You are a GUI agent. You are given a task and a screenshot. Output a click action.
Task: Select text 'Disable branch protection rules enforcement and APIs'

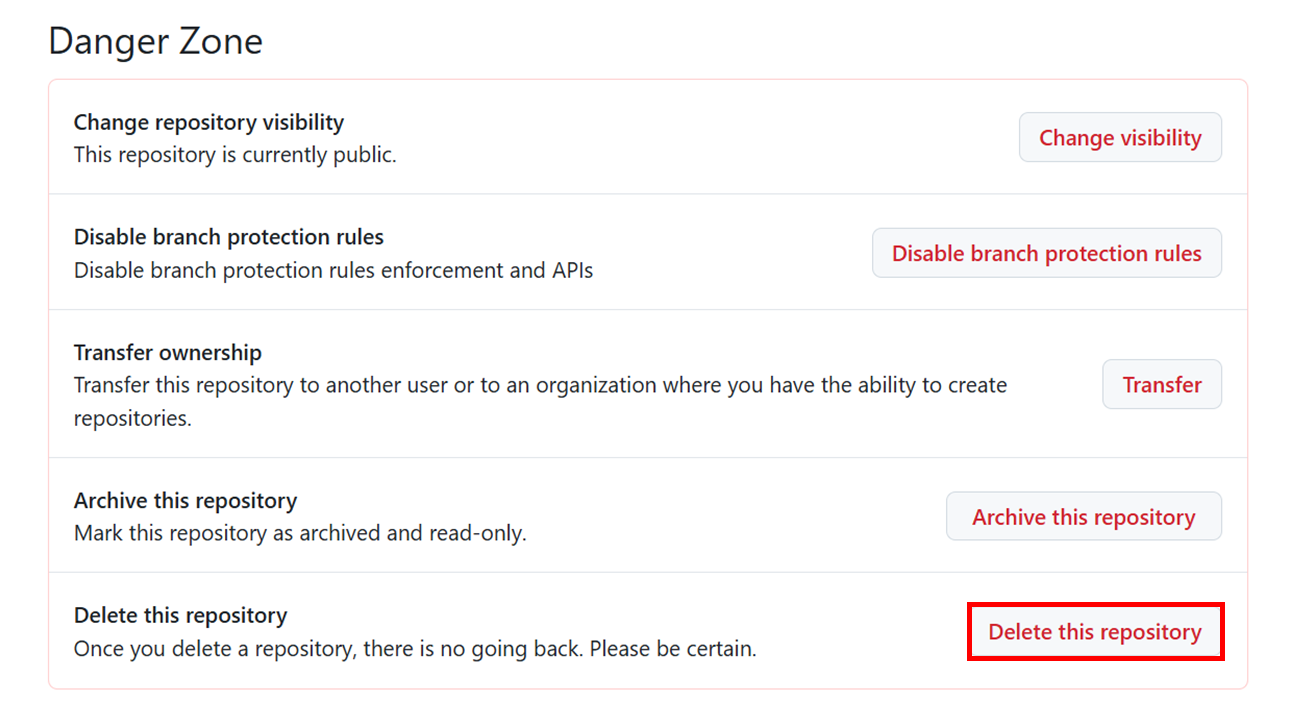click(333, 270)
